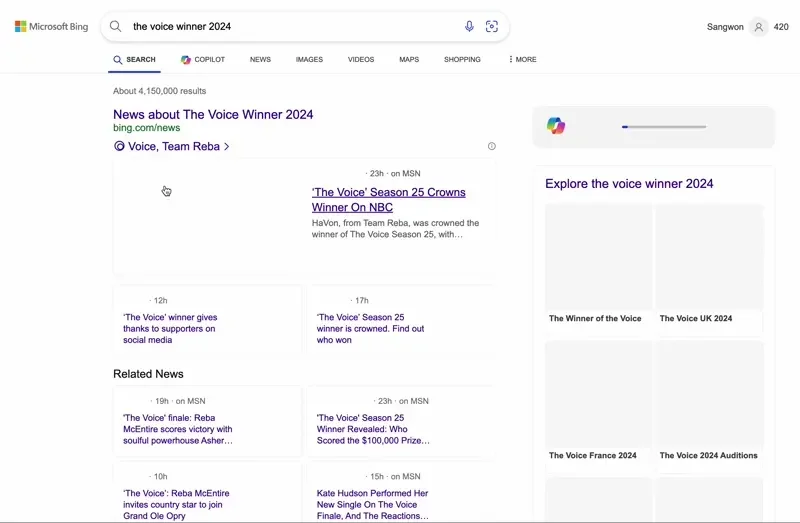Select the Shopping tab

click(462, 60)
